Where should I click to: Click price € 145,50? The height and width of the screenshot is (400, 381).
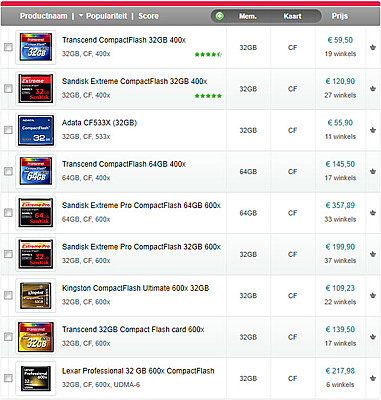(340, 164)
